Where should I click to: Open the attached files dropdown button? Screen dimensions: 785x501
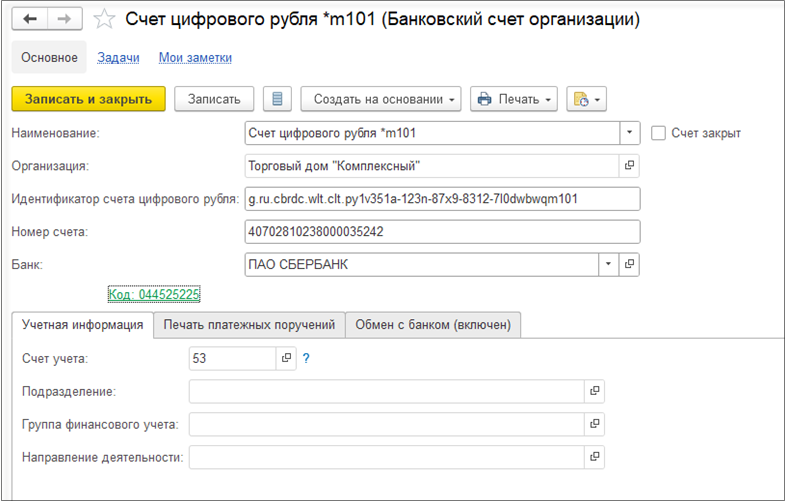coord(586,99)
